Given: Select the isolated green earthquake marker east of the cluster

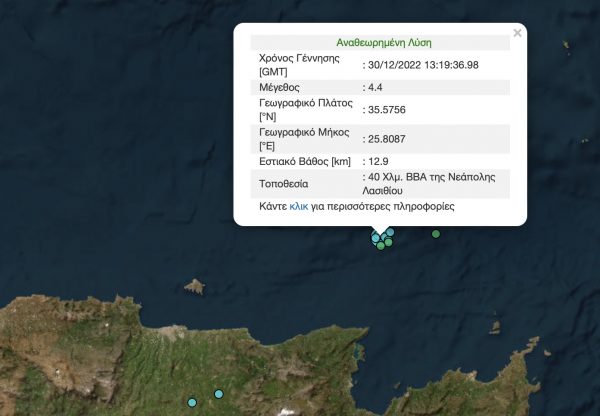Looking at the screenshot, I should pos(436,234).
